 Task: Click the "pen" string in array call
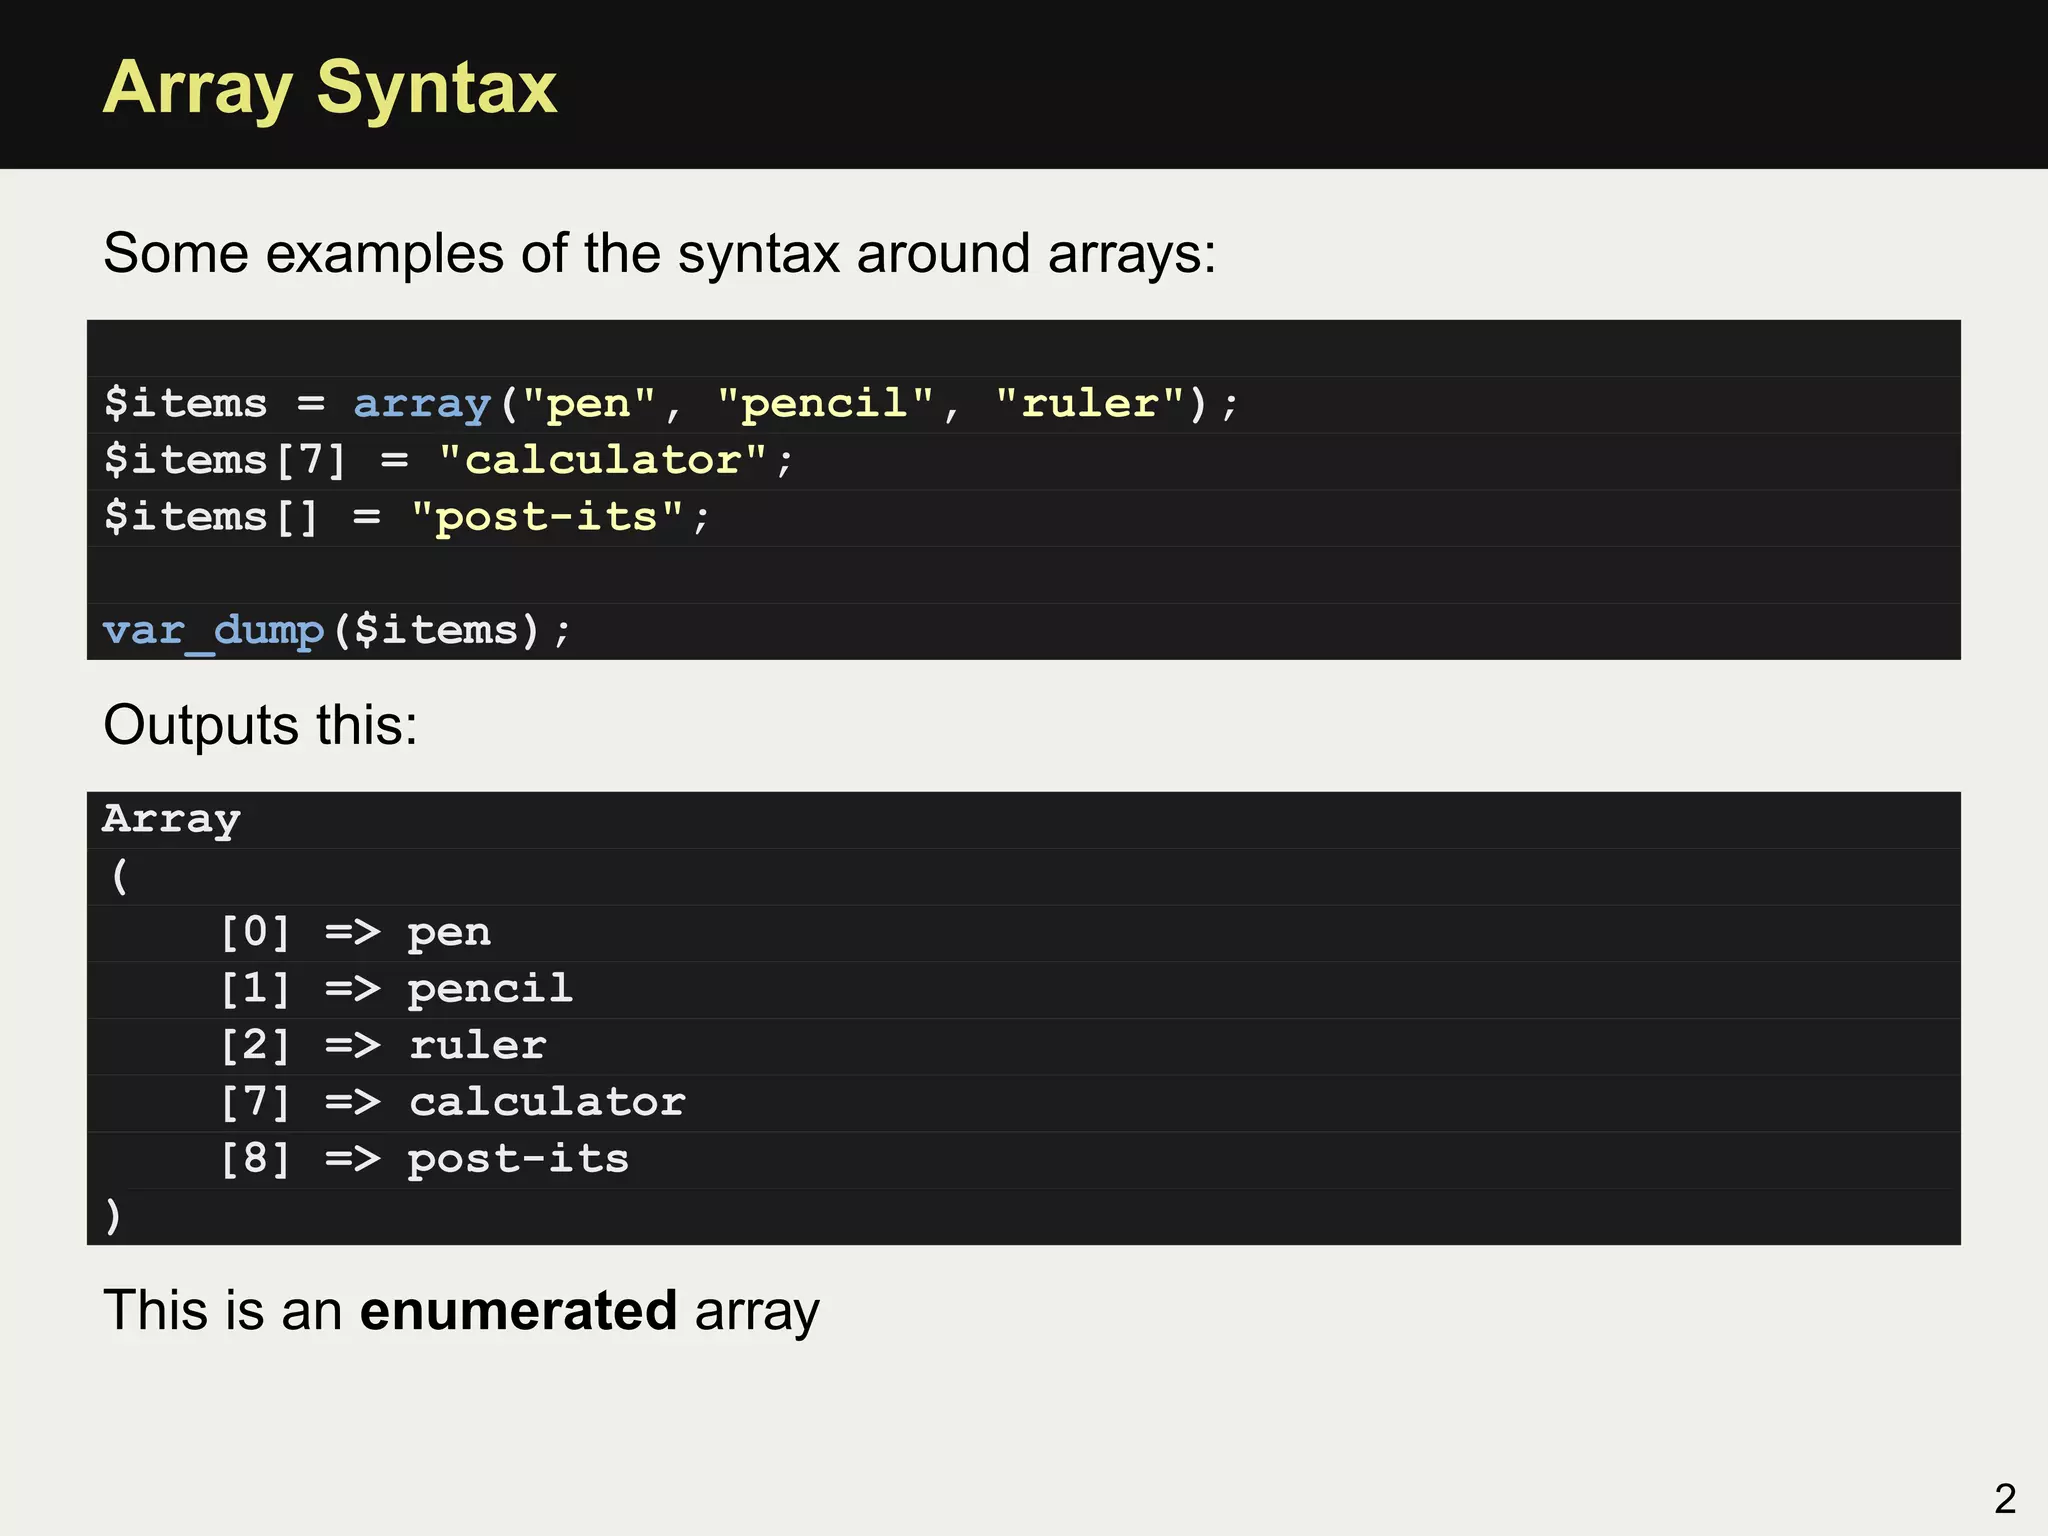588,404
